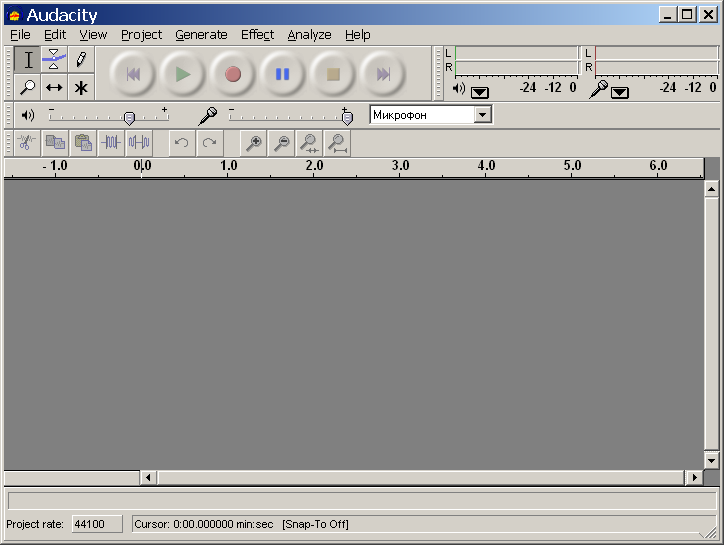The image size is (724, 545).
Task: Click the speaker icon beside output meter
Action: (x=459, y=88)
